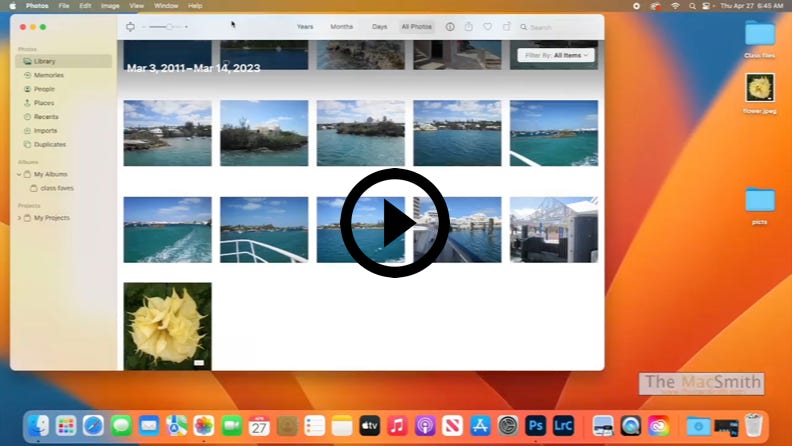Open the Image menu
The image size is (792, 446).
110,6
